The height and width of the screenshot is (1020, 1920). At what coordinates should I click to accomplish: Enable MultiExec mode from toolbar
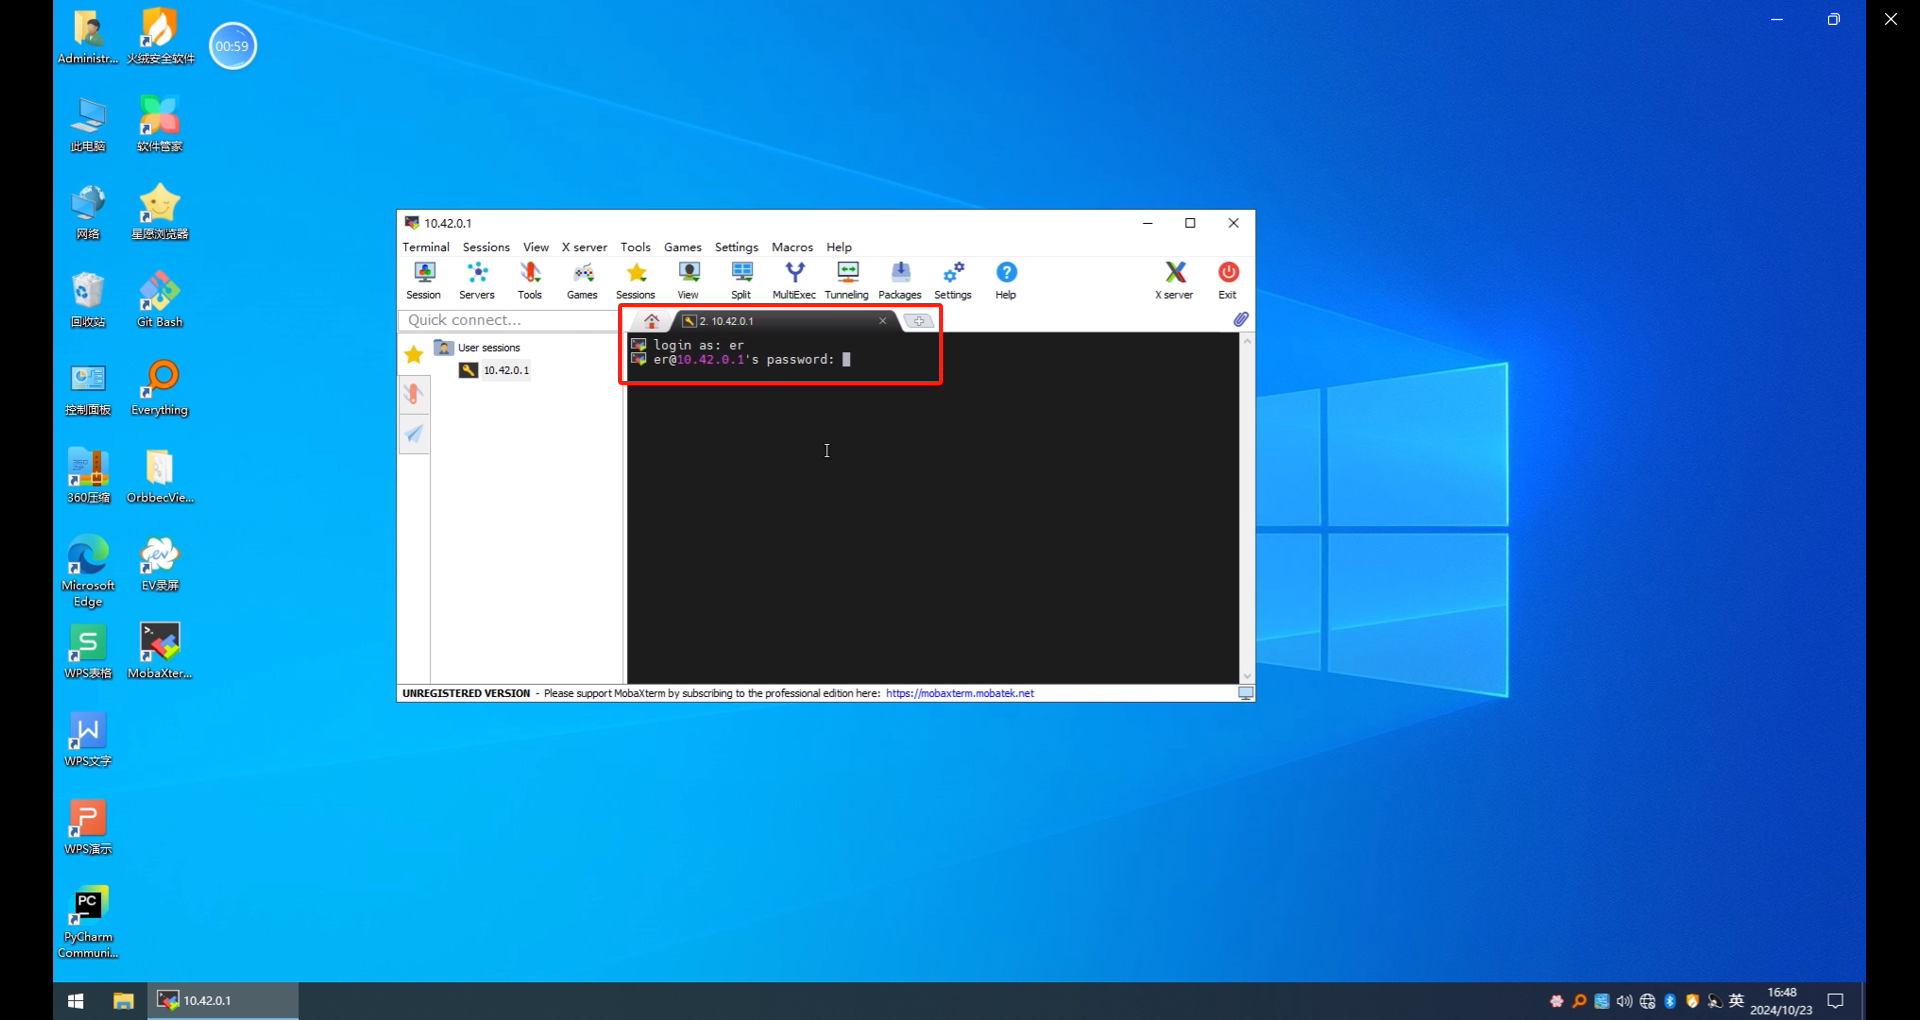(794, 280)
